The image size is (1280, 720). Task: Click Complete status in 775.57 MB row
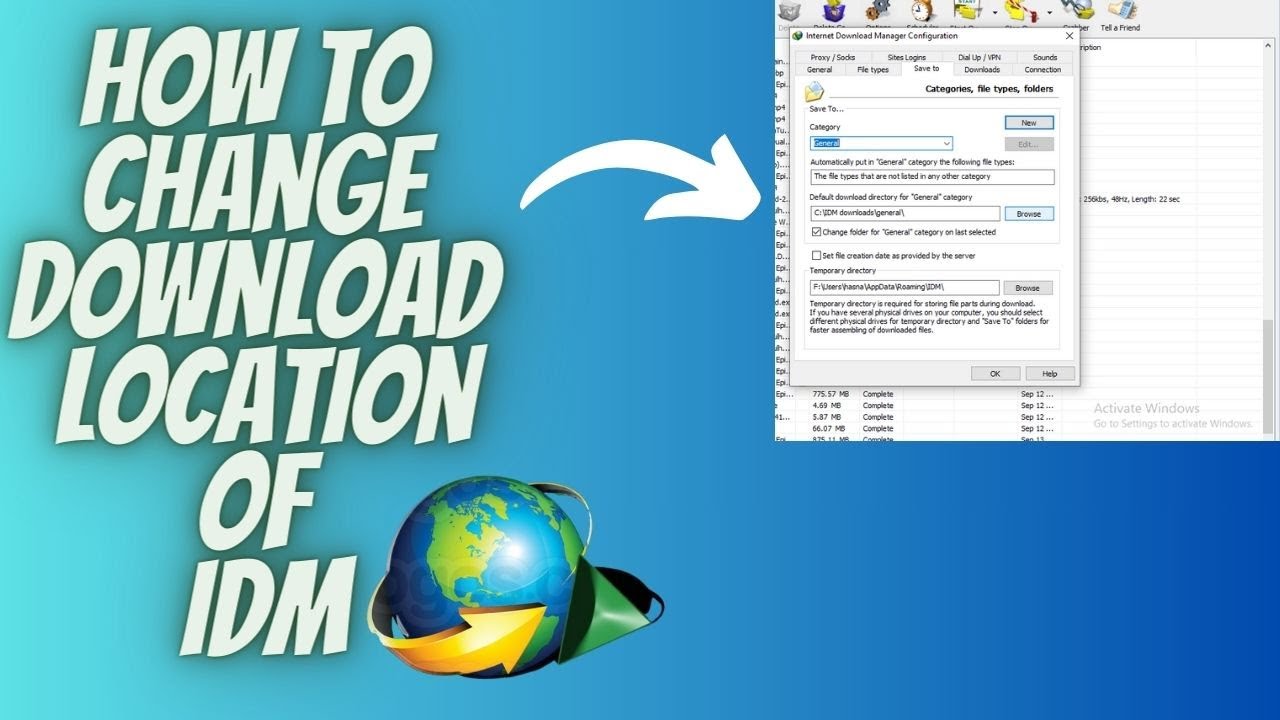[x=878, y=394]
